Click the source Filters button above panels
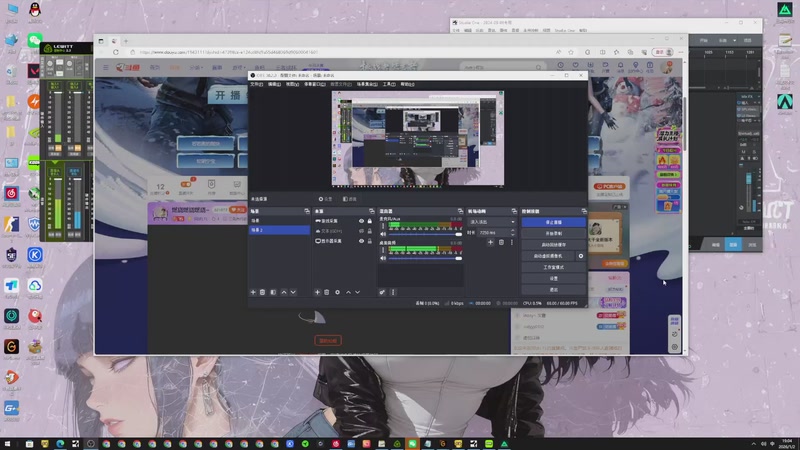 [349, 199]
